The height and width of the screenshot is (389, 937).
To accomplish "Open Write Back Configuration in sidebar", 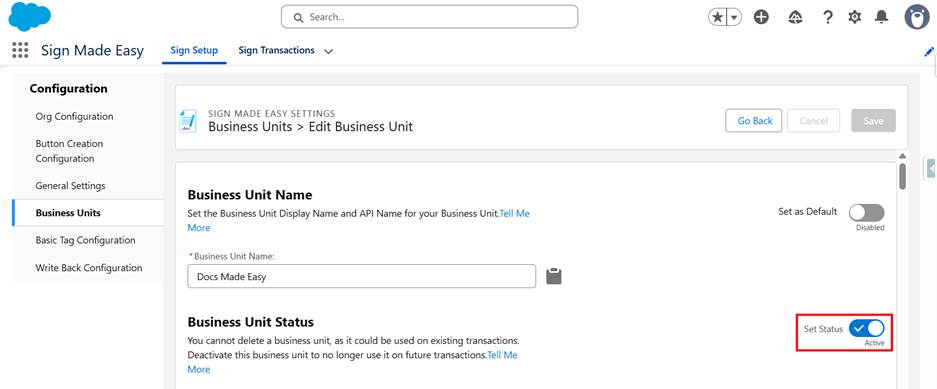I will click(x=88, y=268).
